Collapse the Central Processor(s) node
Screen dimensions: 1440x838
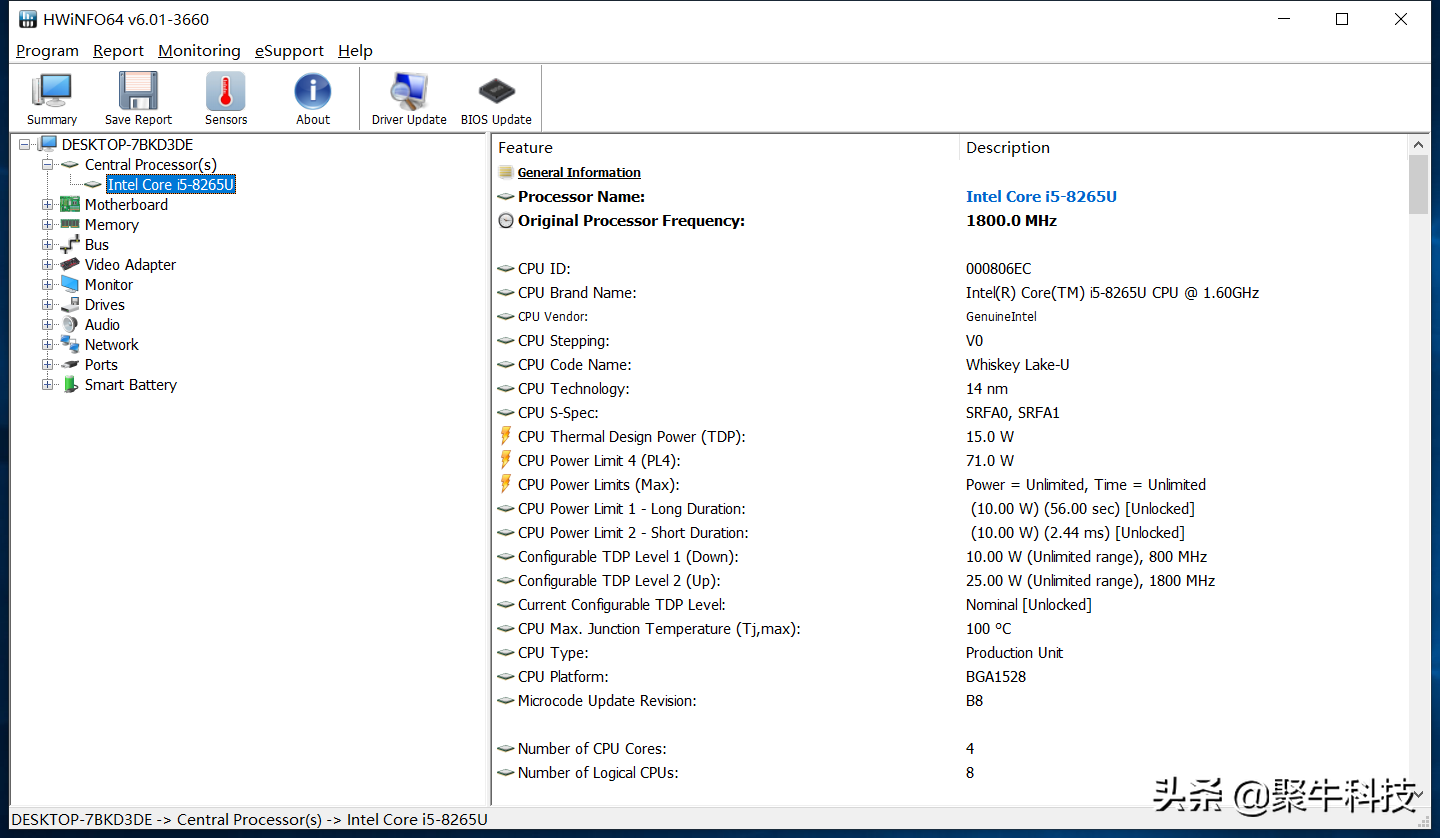pos(48,165)
